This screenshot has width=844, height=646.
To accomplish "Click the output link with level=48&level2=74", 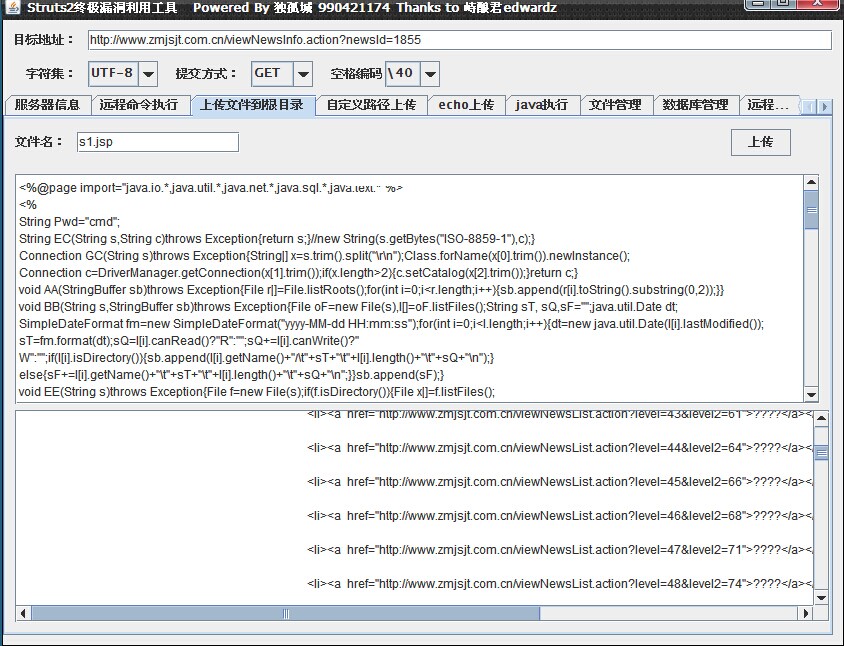I will 560,584.
